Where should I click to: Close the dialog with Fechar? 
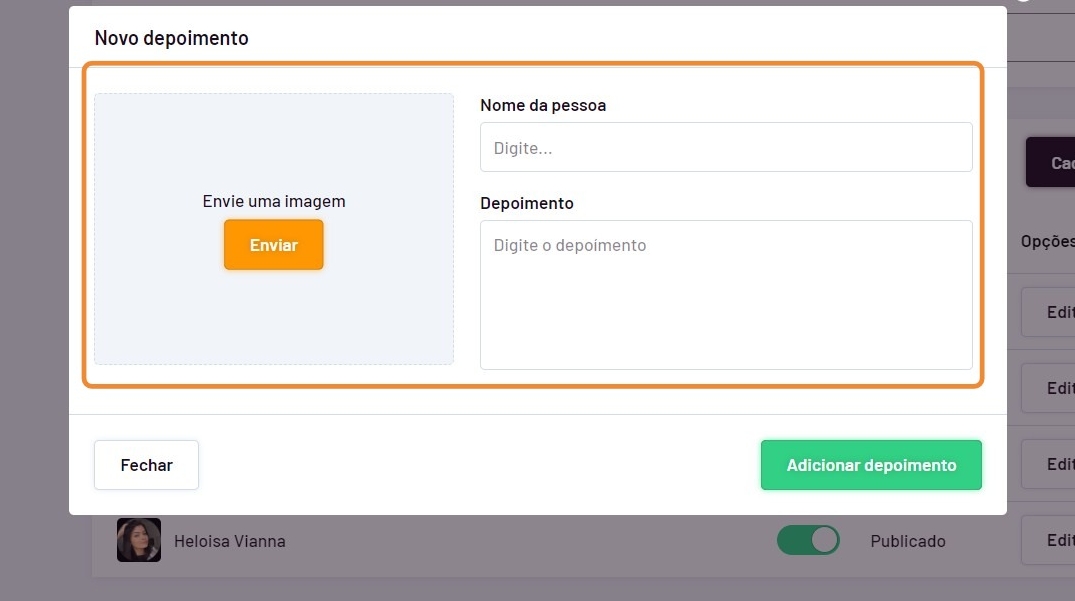pyautogui.click(x=146, y=465)
